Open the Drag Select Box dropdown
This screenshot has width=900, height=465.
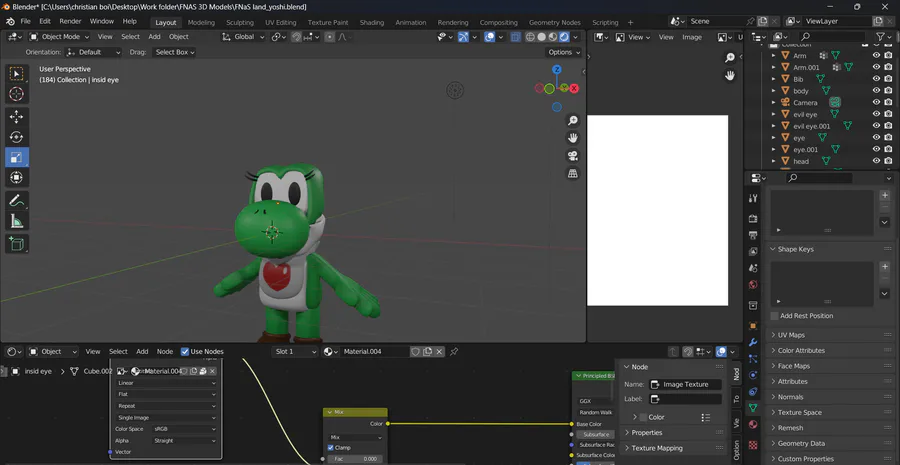pyautogui.click(x=173, y=52)
